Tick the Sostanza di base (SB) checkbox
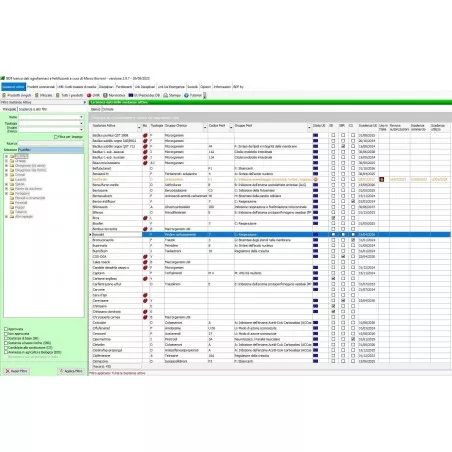Screen dimensions: 452x452 6,338
